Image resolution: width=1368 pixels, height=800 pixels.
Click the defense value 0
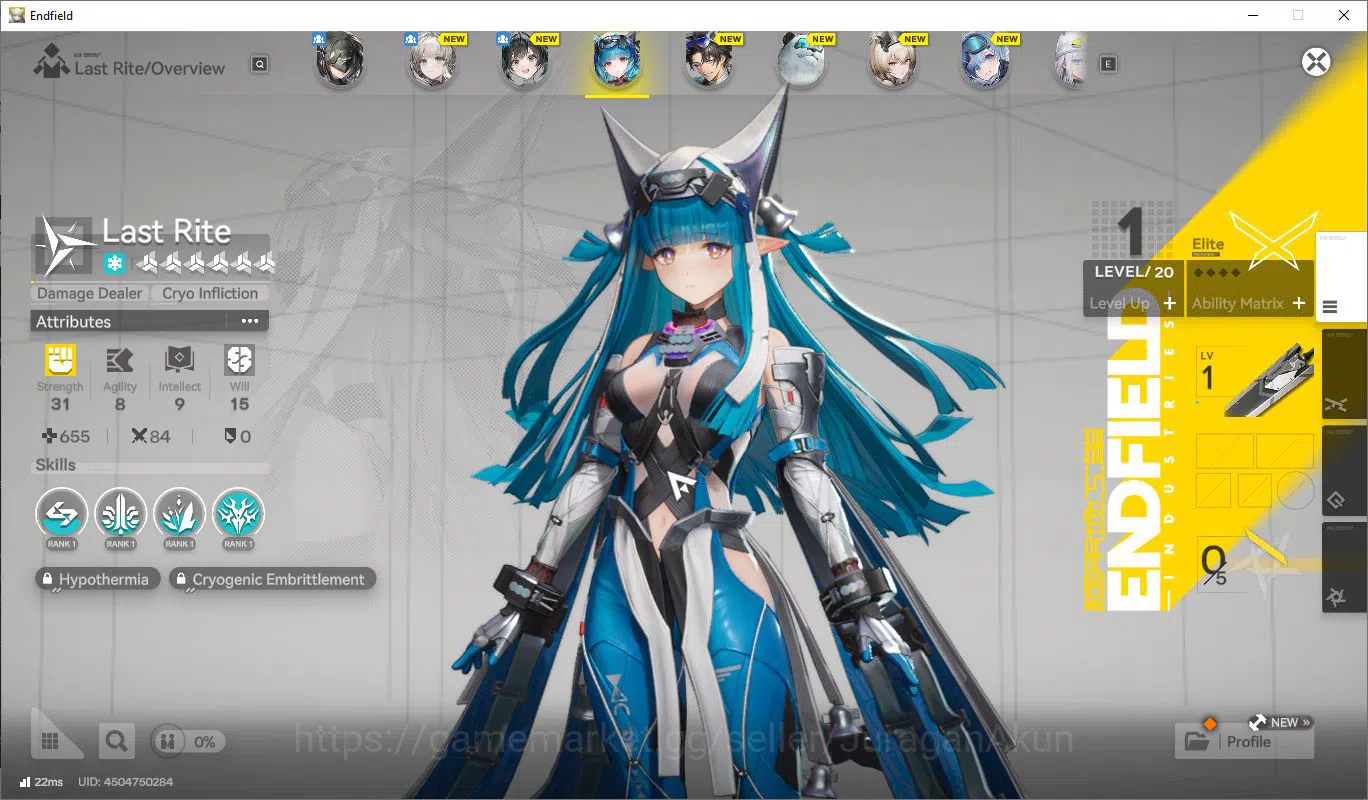[245, 437]
